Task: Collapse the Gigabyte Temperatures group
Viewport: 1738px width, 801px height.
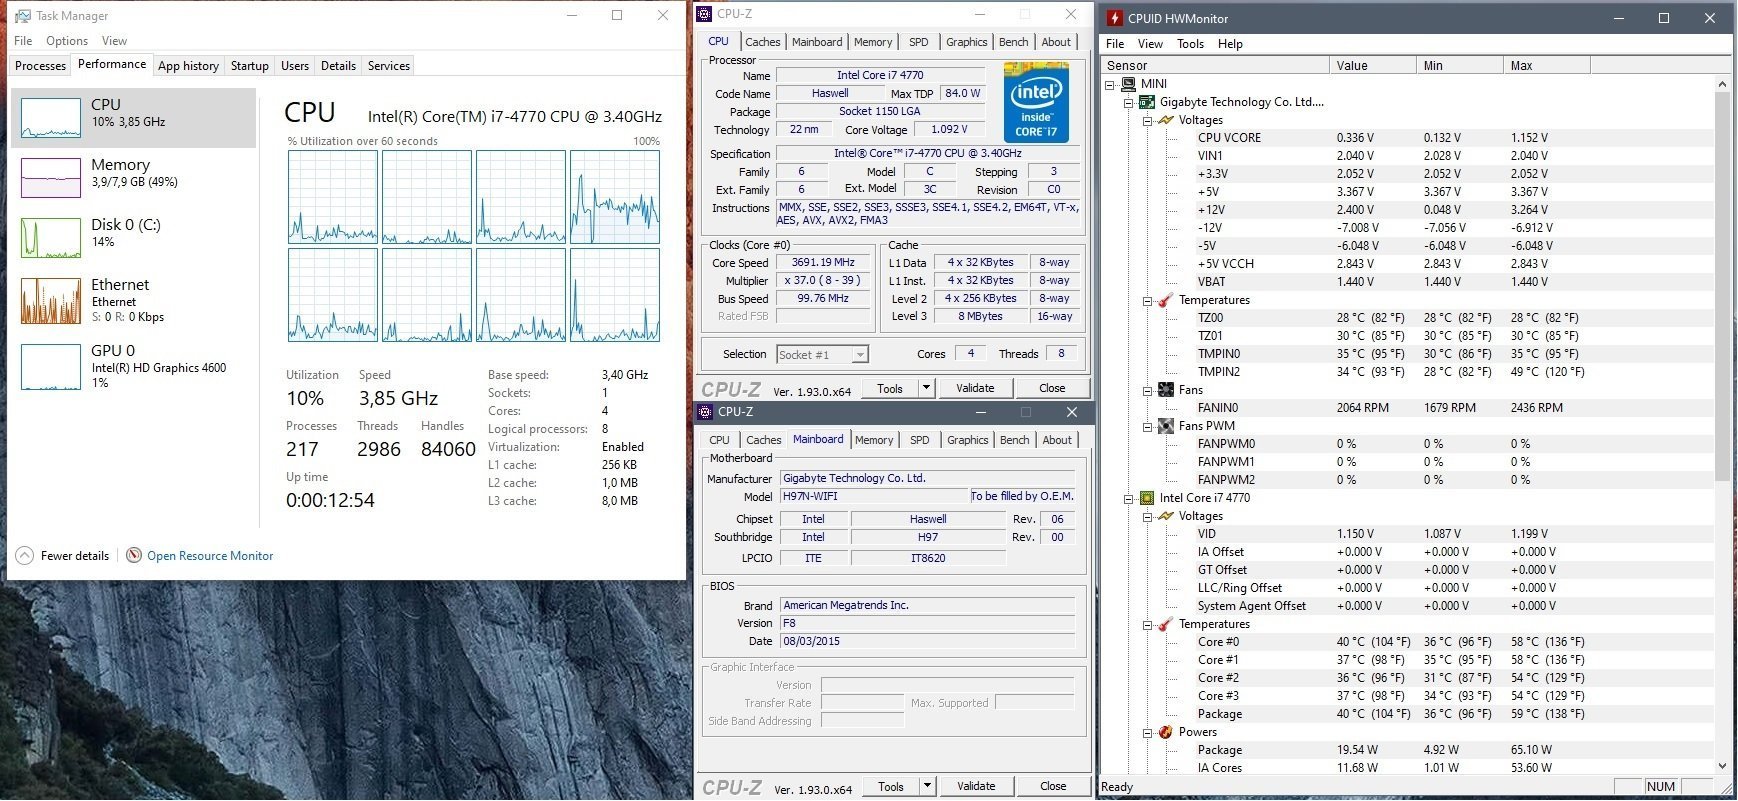Action: click(x=1148, y=300)
